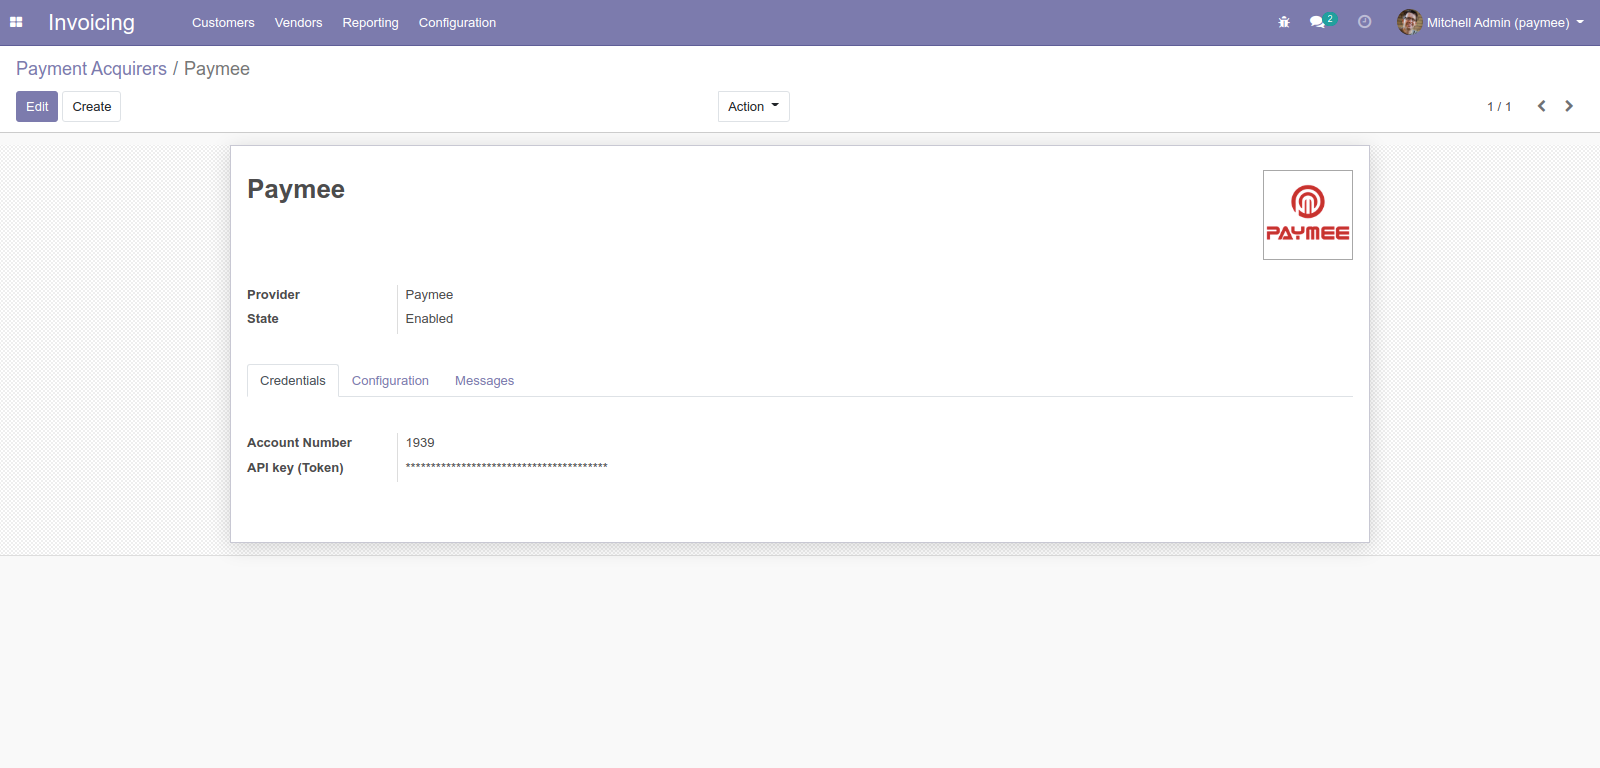Click the Paymee logo image
1600x768 pixels.
[1308, 215]
